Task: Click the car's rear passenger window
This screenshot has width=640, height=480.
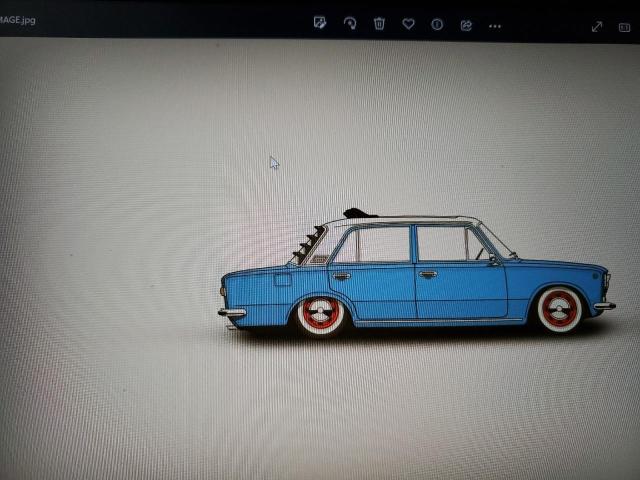Action: (x=372, y=245)
